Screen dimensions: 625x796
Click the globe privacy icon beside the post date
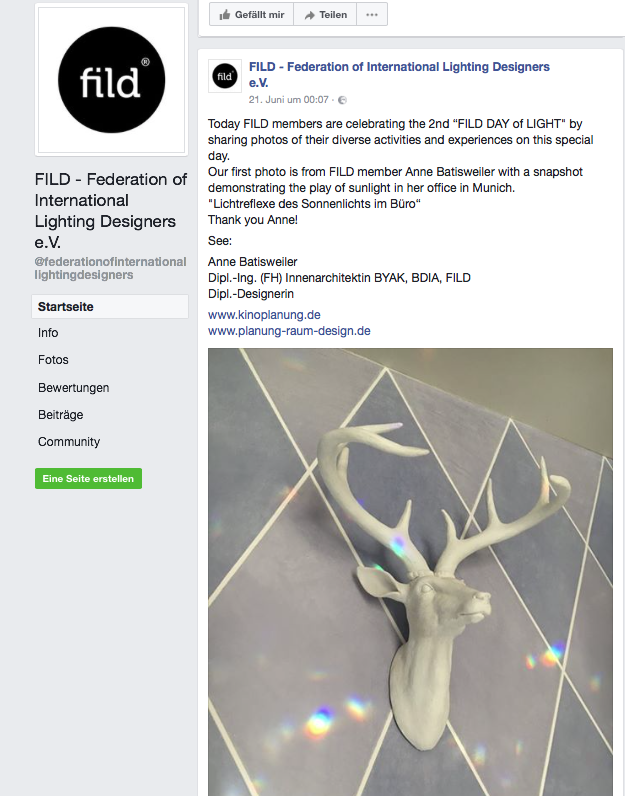point(342,100)
